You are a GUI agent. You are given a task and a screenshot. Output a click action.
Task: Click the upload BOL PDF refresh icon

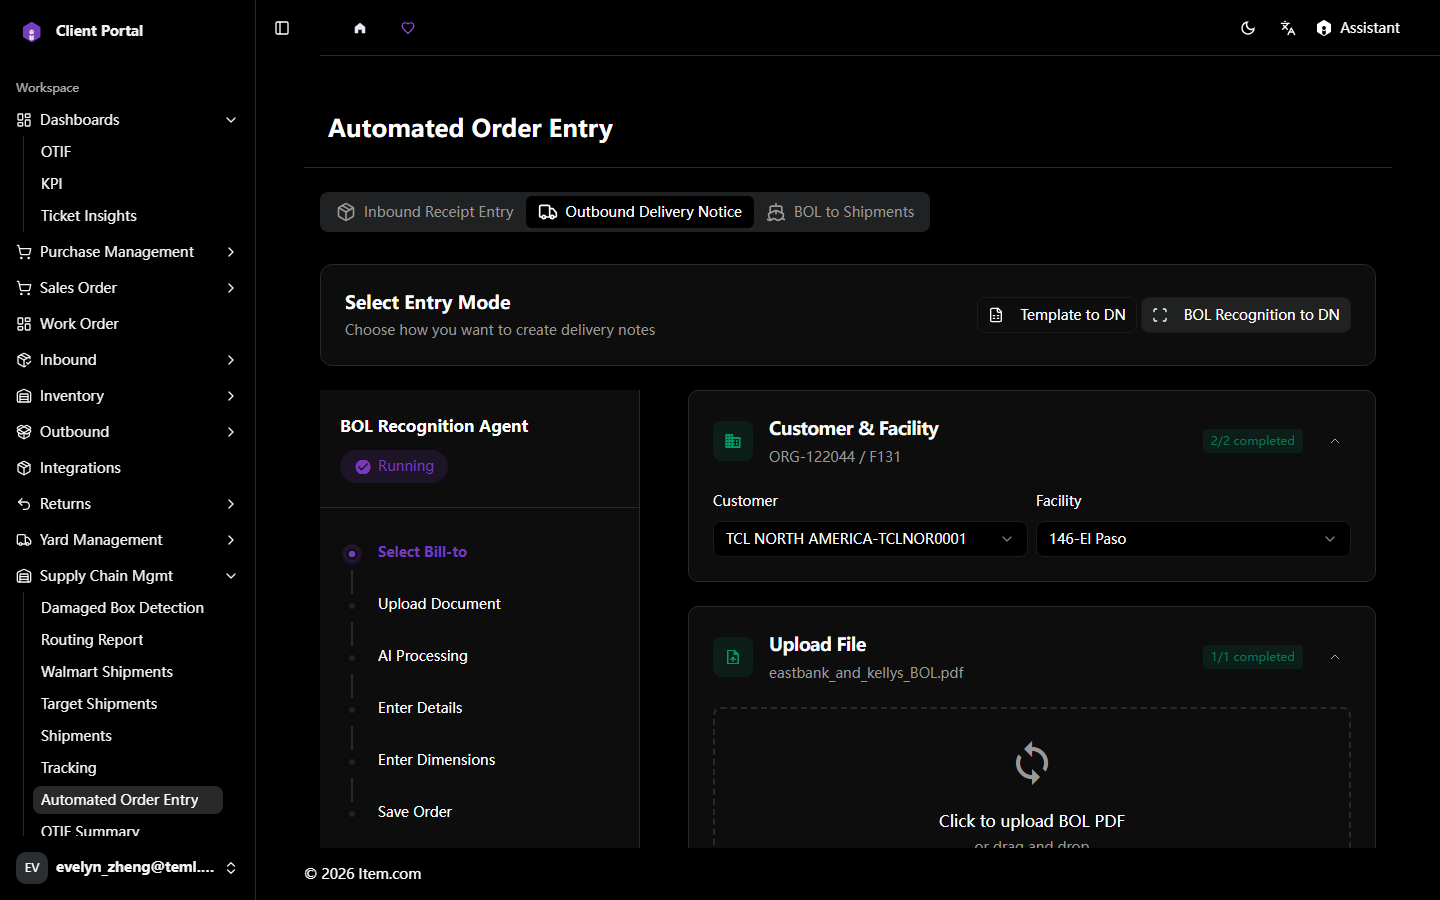click(1032, 763)
